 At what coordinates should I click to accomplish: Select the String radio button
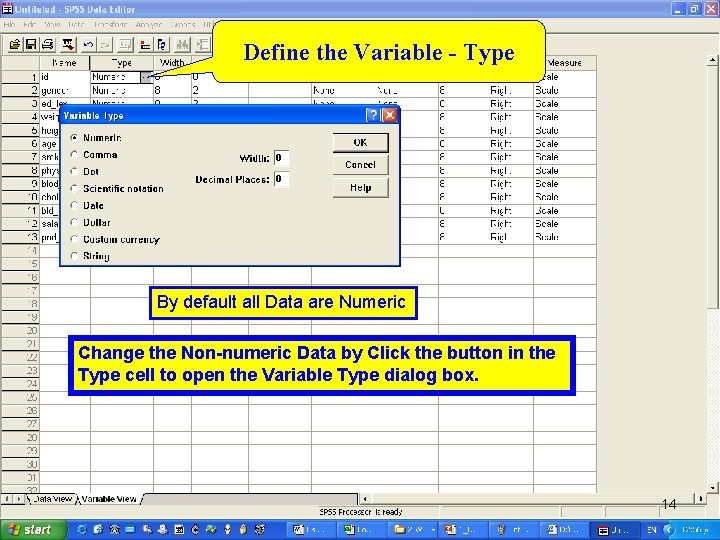pos(74,256)
